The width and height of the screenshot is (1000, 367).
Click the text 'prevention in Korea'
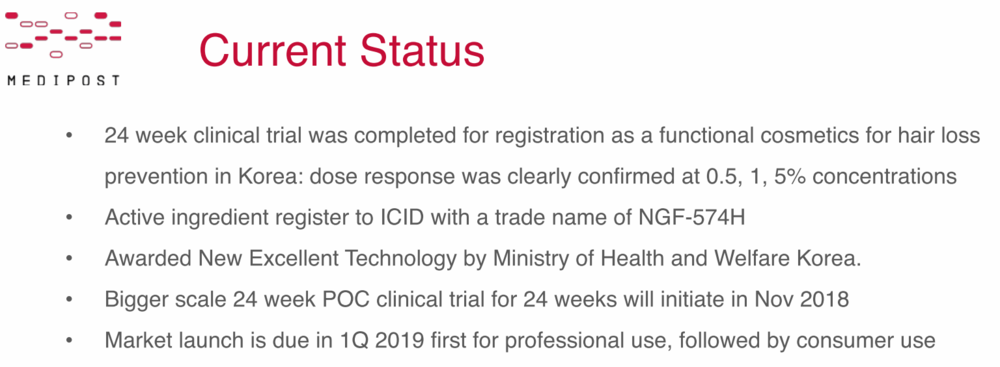tap(203, 176)
